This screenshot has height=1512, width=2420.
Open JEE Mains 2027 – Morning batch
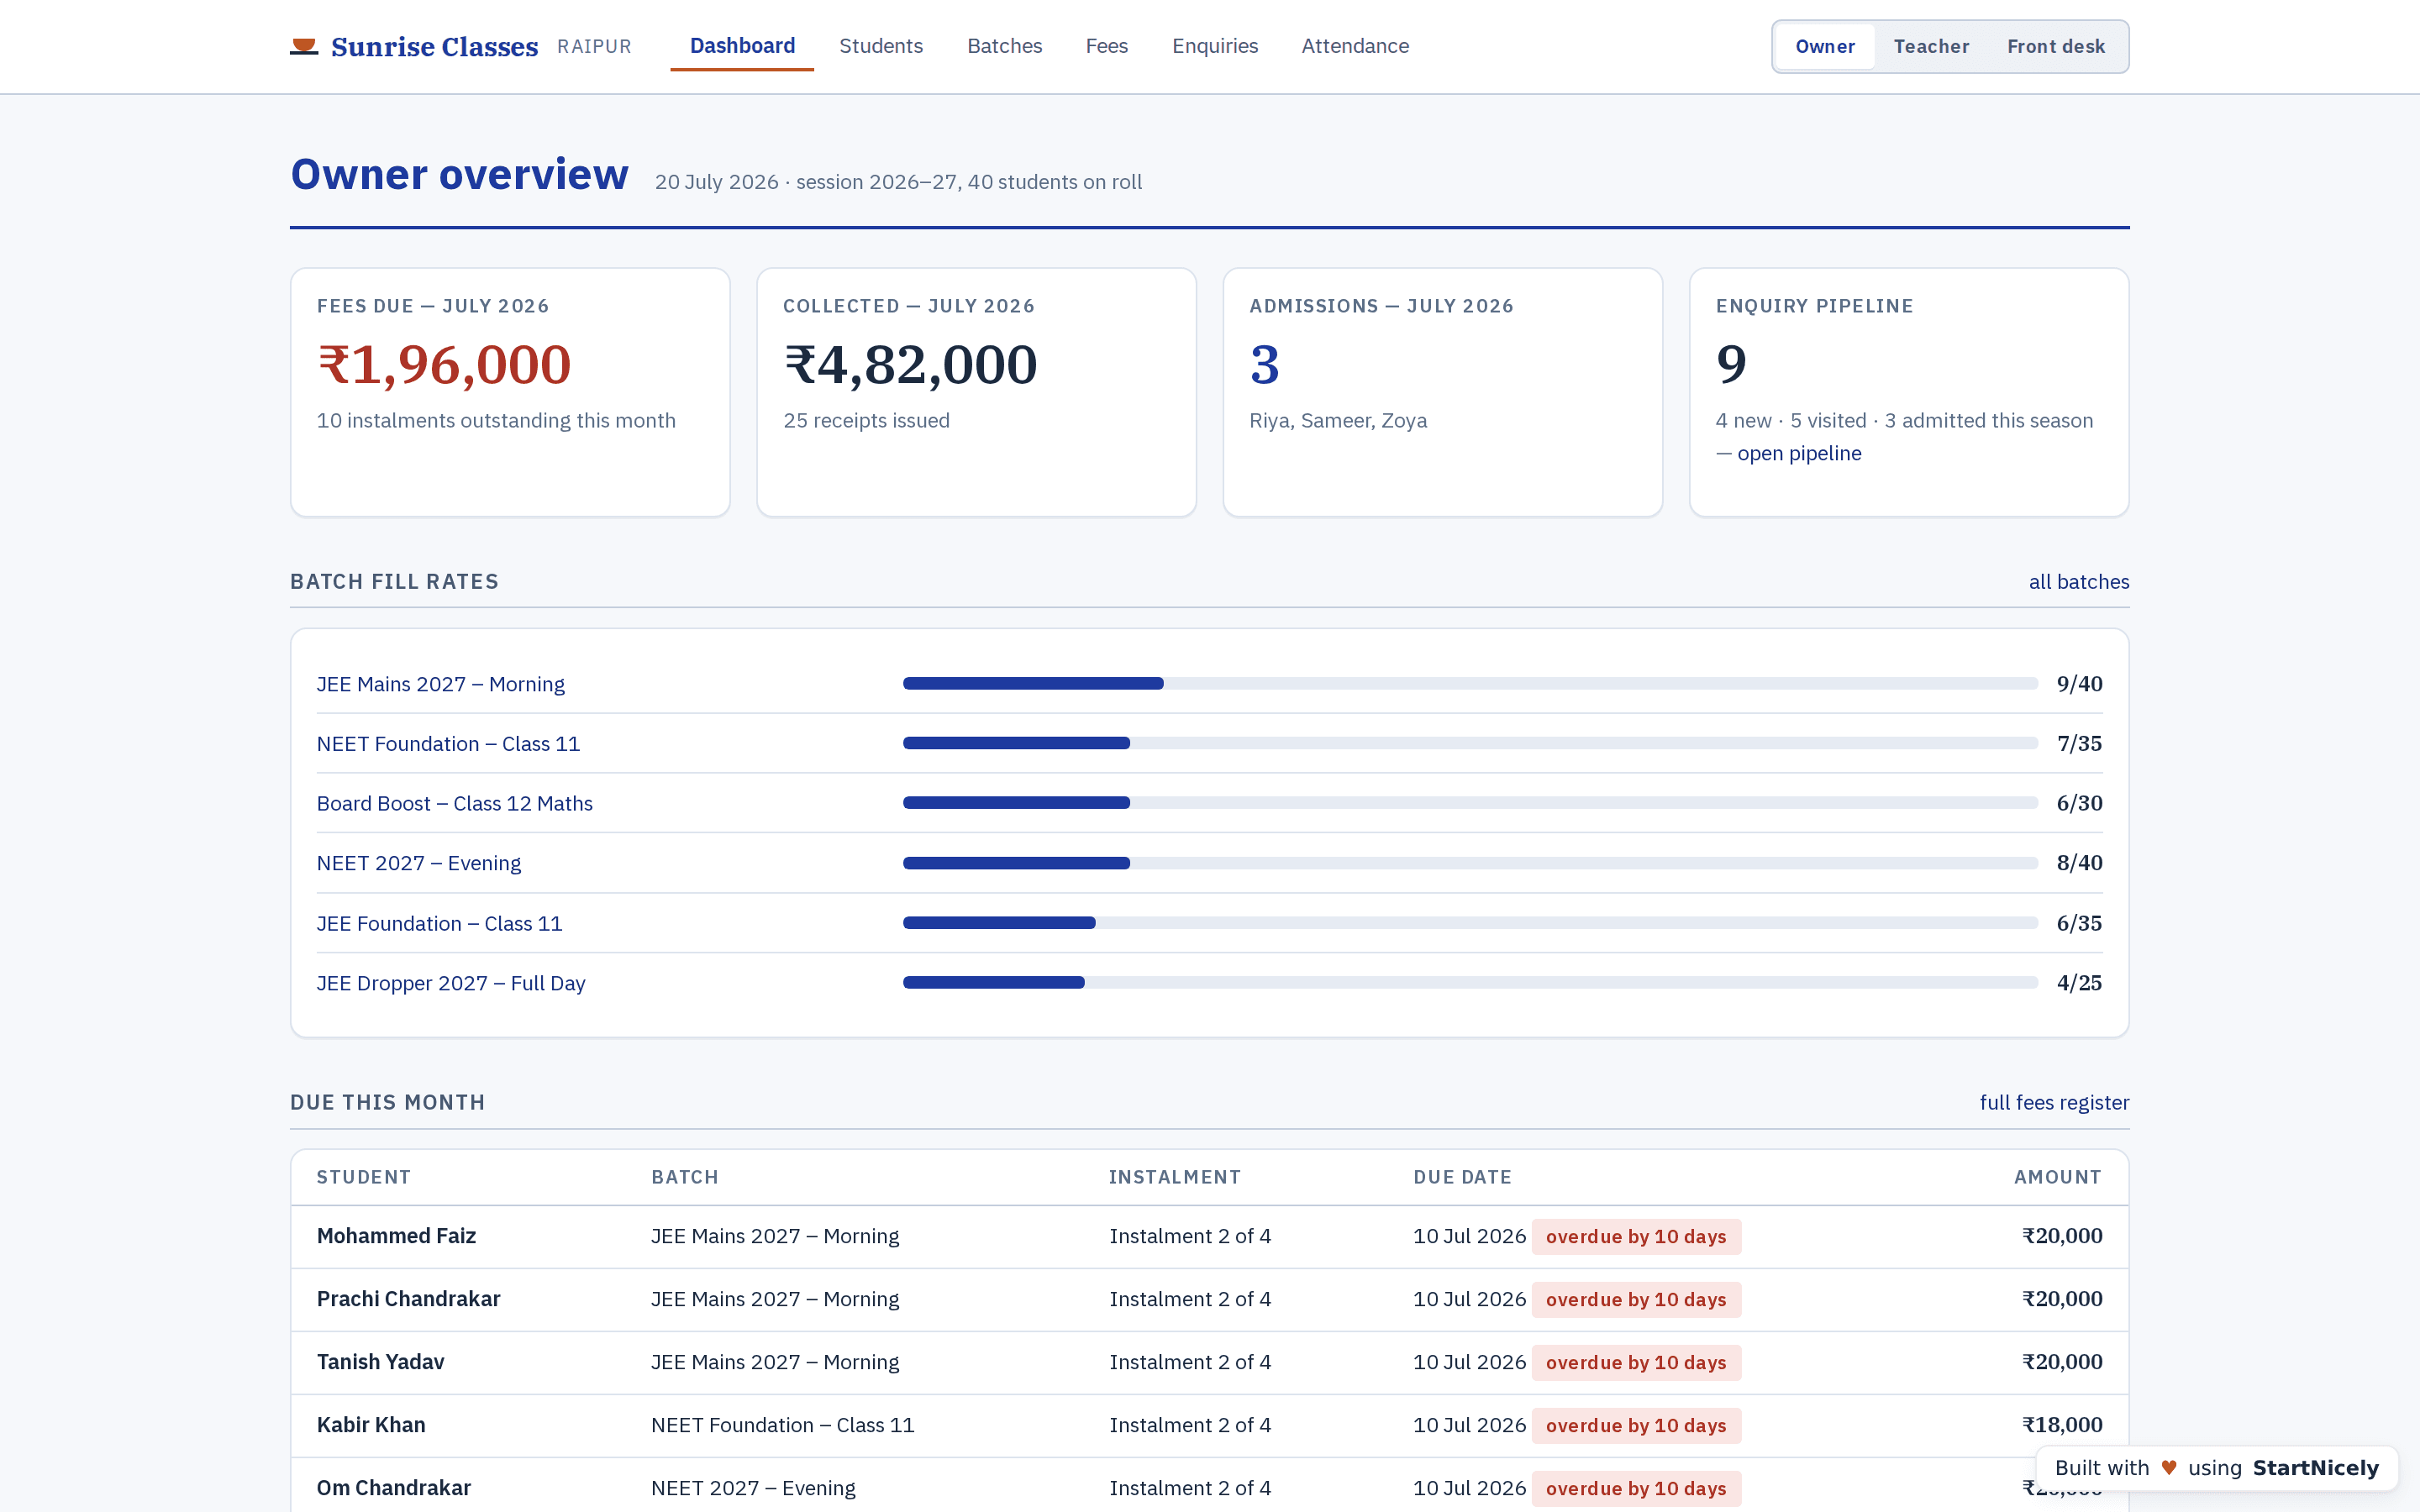(440, 684)
